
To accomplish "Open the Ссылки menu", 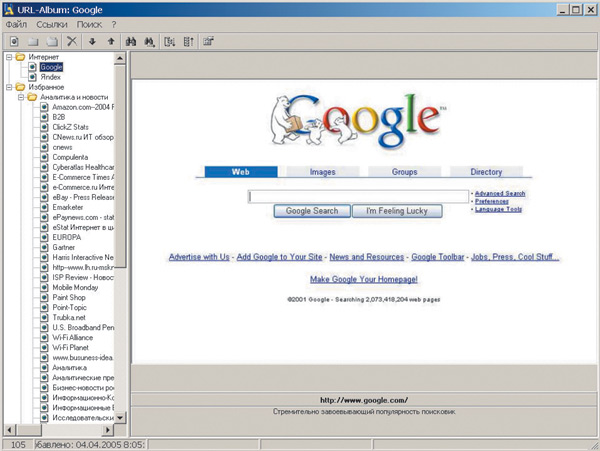I will click(x=52, y=24).
